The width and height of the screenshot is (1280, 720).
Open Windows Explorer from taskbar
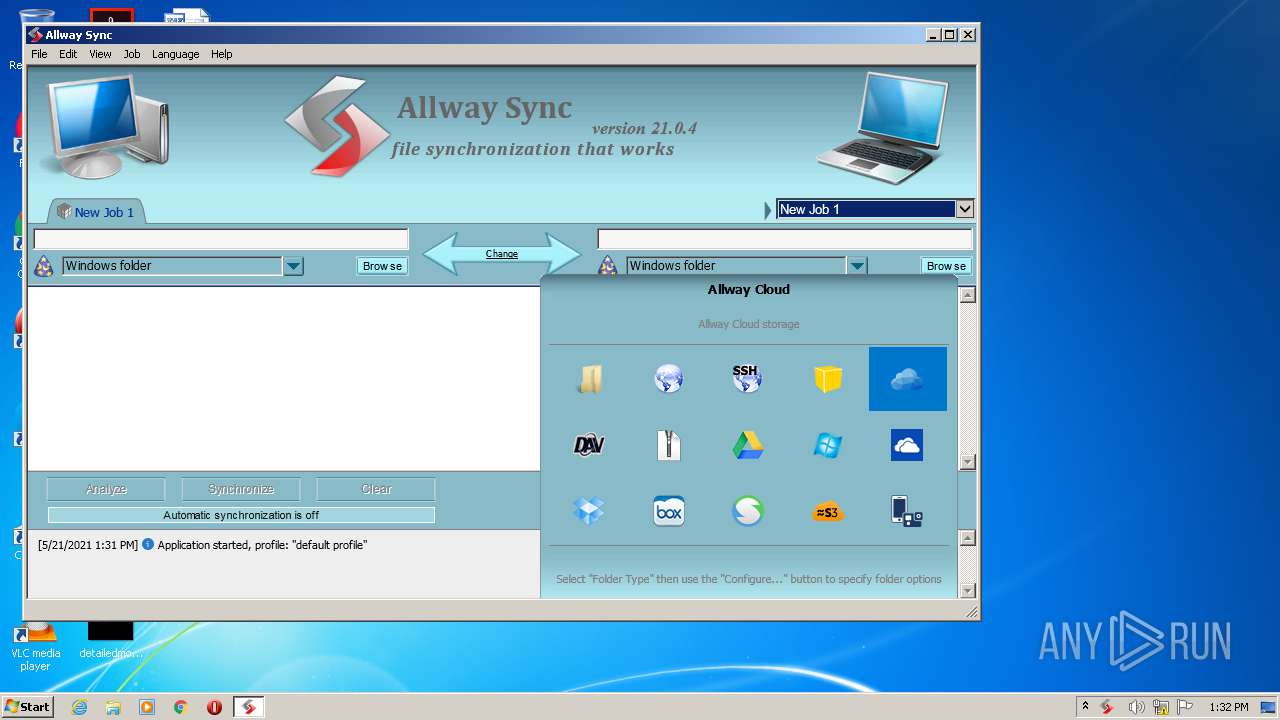pyautogui.click(x=113, y=707)
